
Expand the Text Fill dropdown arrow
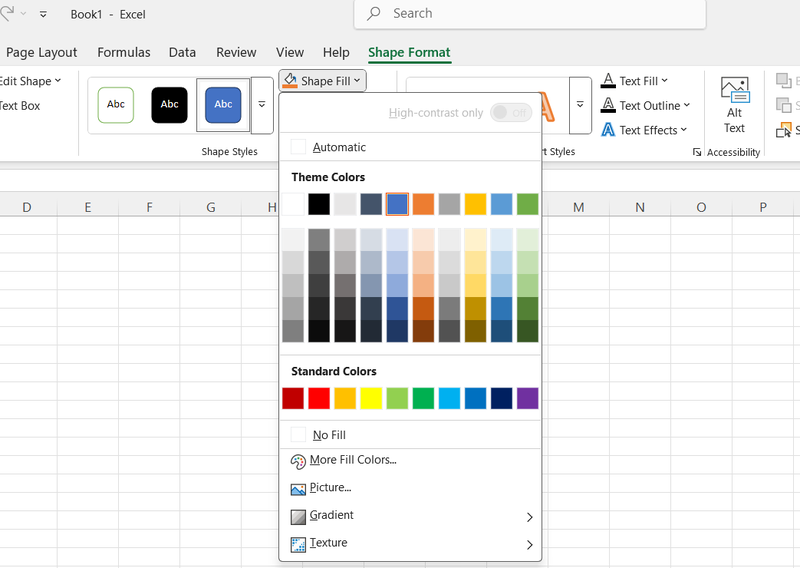tap(665, 81)
